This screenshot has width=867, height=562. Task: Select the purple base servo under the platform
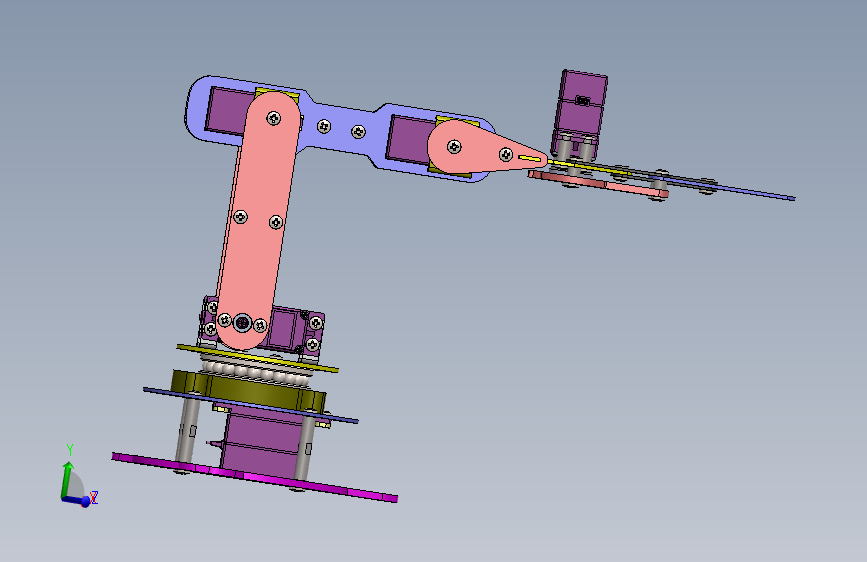click(x=265, y=443)
